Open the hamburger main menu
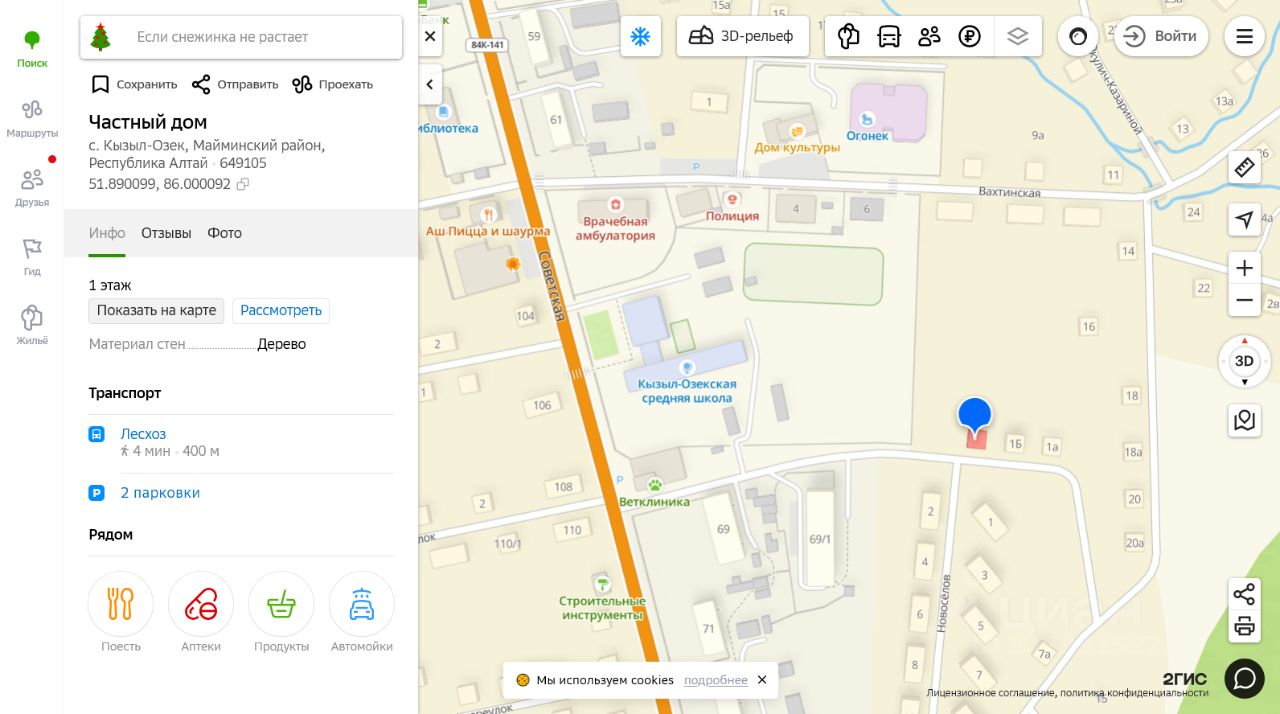Screen dimensions: 1280x714 1244,37
